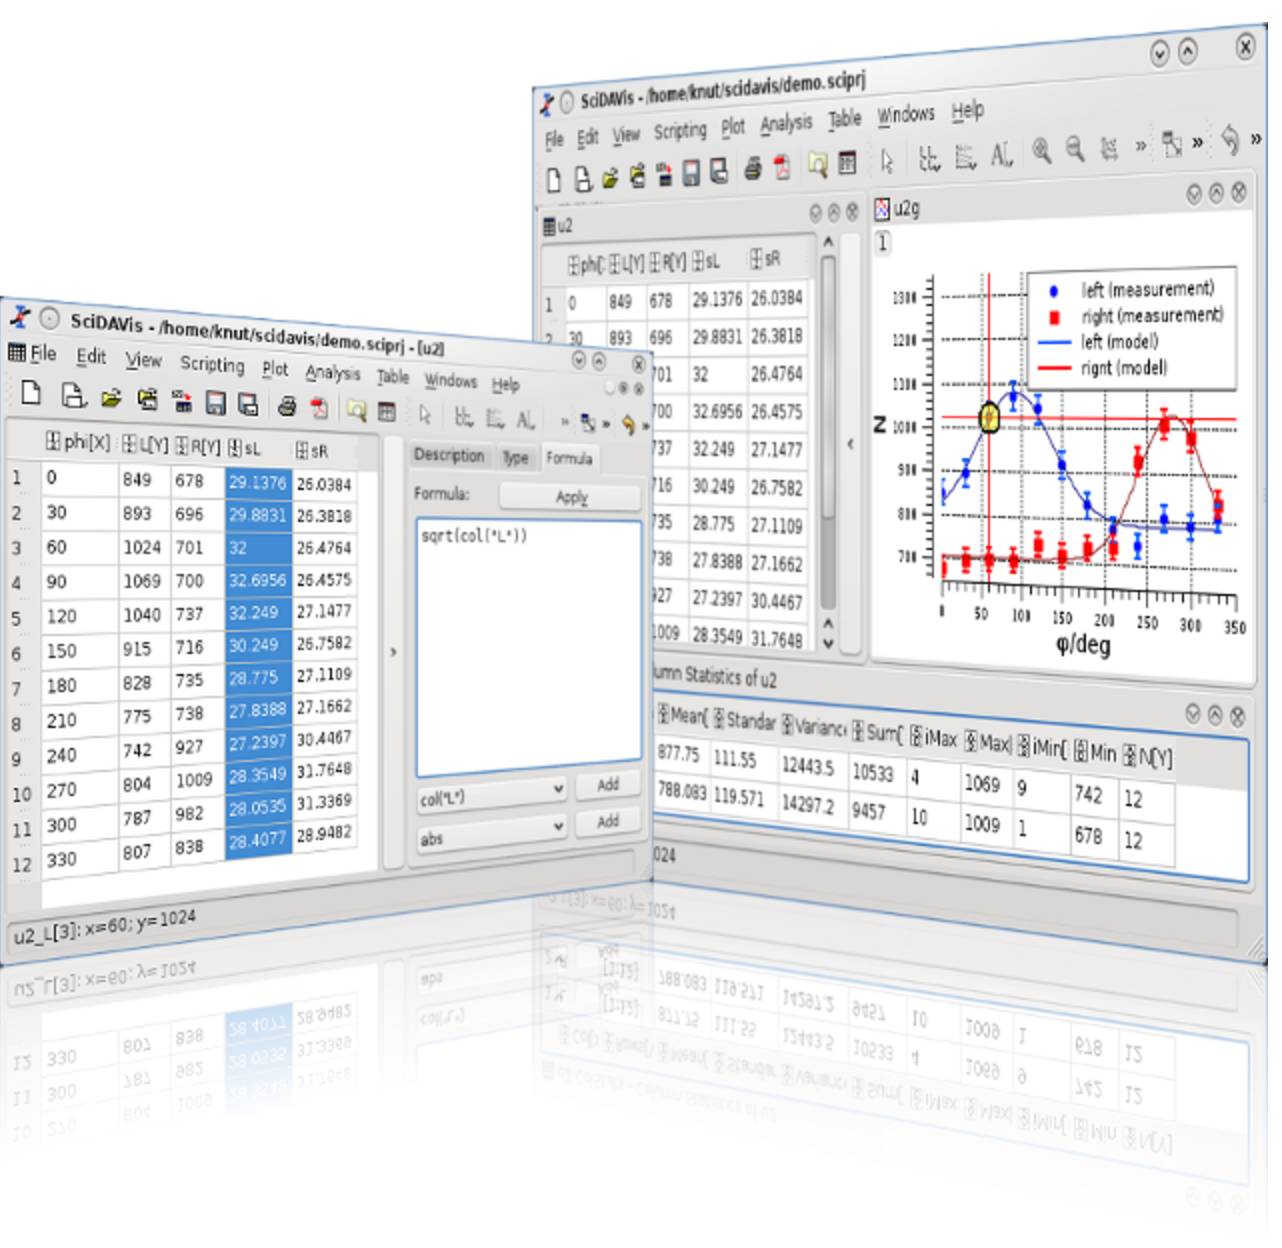
Task: Click the u2 table icon in back window
Action: click(549, 226)
